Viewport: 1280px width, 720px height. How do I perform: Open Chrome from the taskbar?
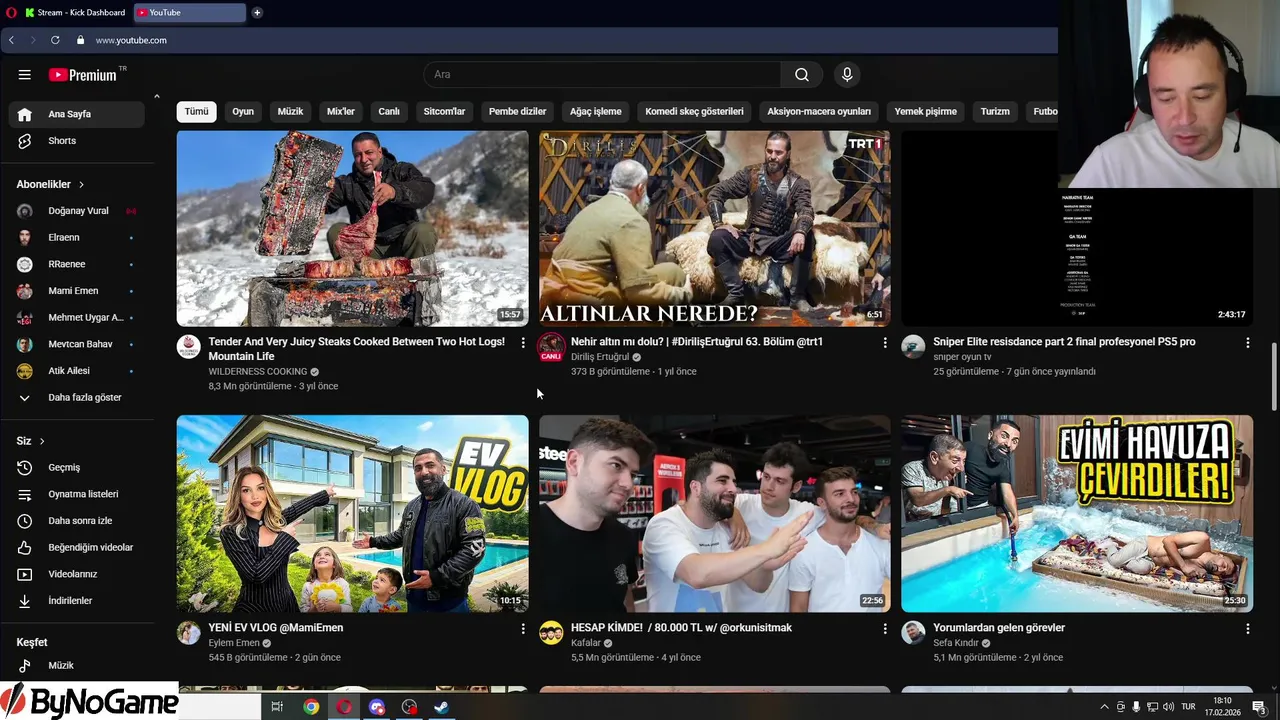[x=311, y=707]
